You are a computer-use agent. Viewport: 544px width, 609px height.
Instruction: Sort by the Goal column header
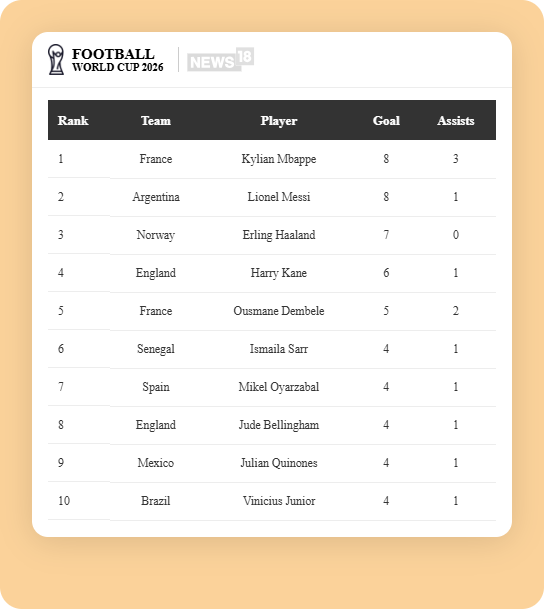[386, 120]
